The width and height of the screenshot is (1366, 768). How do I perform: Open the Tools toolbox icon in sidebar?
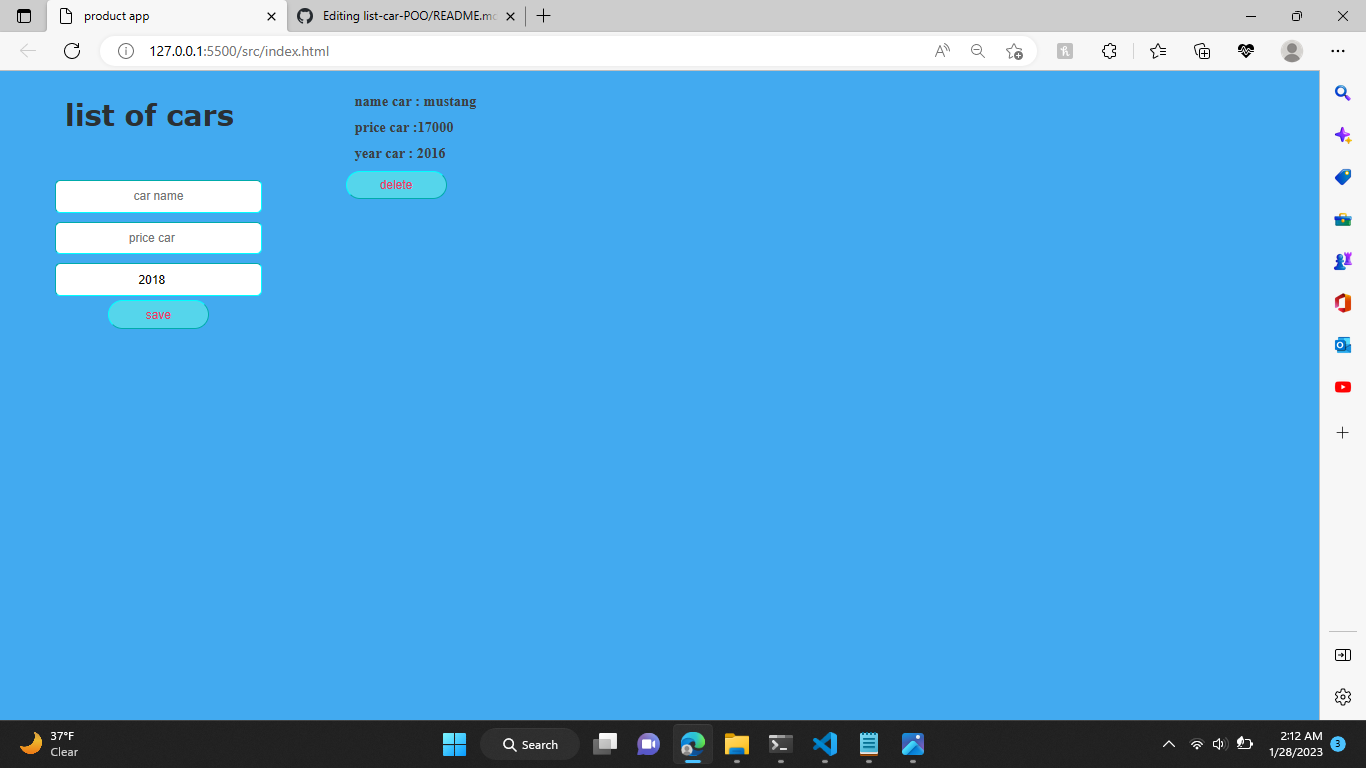pos(1342,218)
